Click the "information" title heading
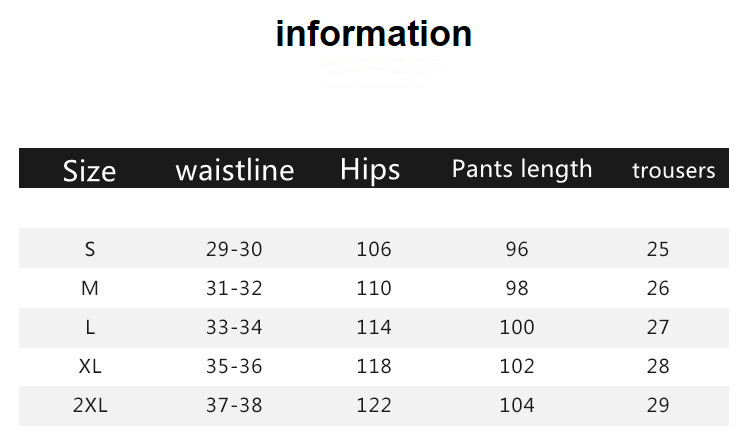This screenshot has width=750, height=439. (374, 33)
